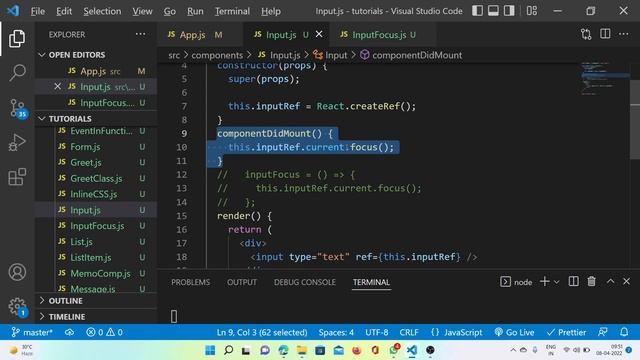
Task: Open the Selection menu
Action: pos(102,11)
